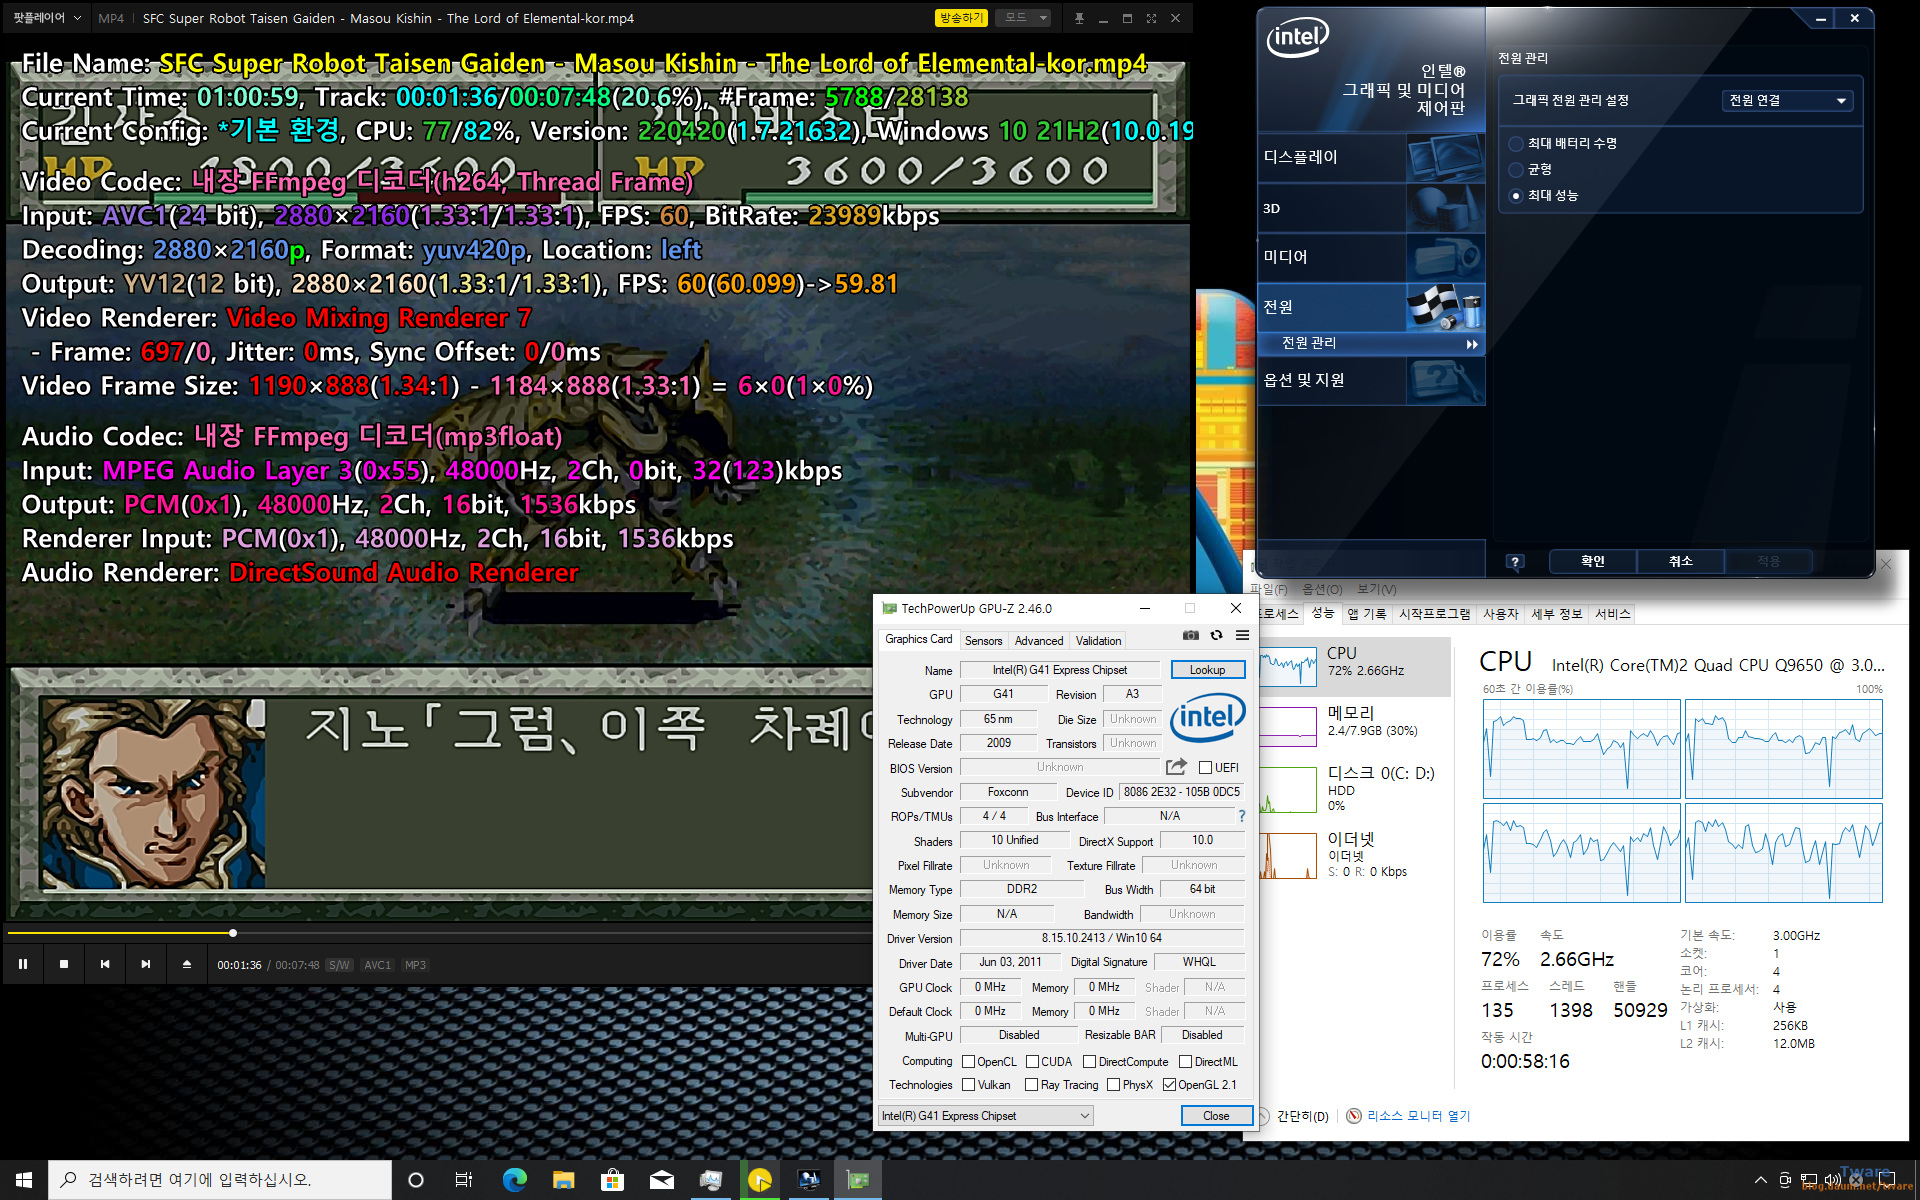Open GPU-Z hamburger menu icon
Screen dimensions: 1920x1200
pyautogui.click(x=1242, y=636)
